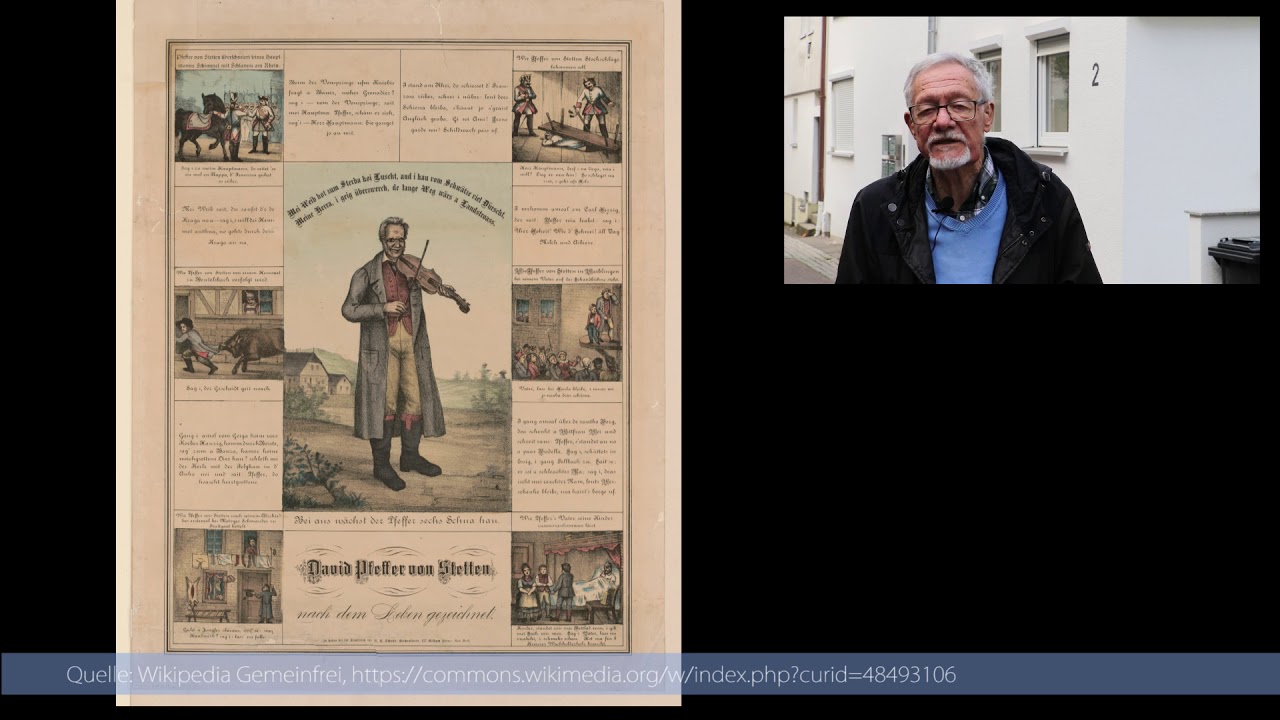1280x720 pixels.
Task: Click the bottom-left interior room vignette
Action: click(x=229, y=576)
